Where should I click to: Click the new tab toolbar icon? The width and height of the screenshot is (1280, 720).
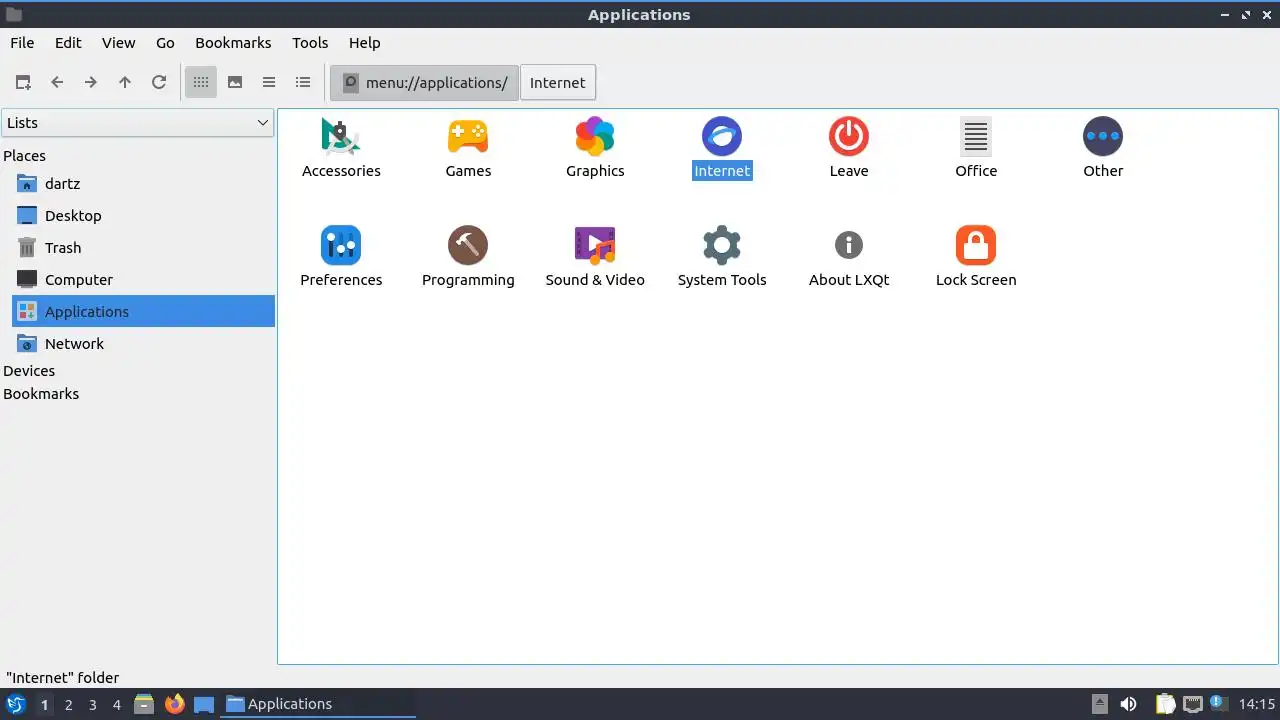tap(23, 82)
